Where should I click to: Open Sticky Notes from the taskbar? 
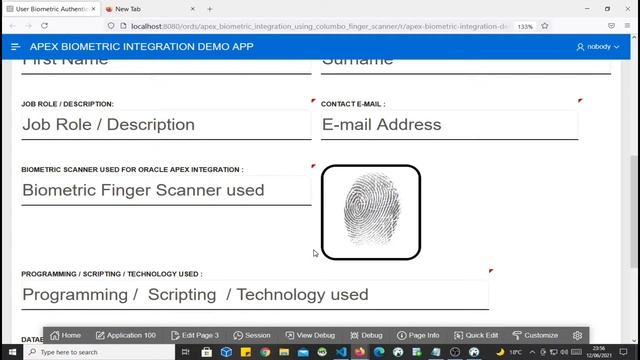(x=246, y=352)
